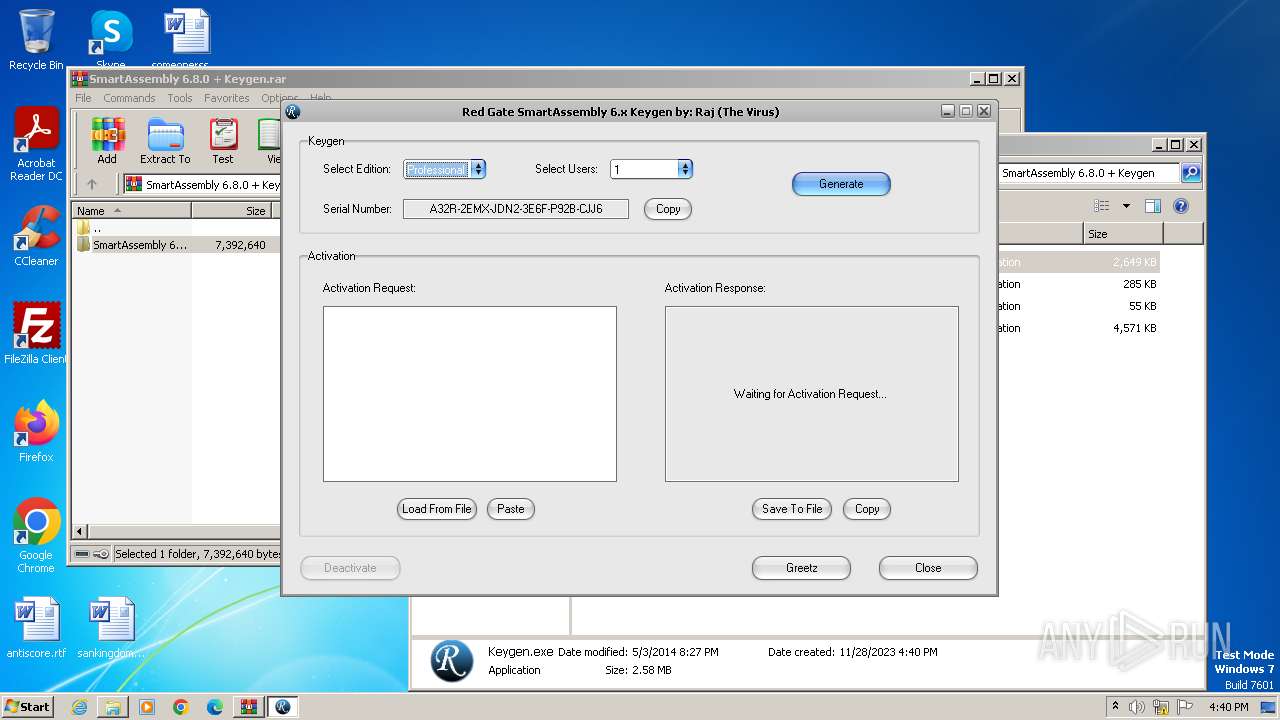Click the Explorer search button

tap(1191, 173)
